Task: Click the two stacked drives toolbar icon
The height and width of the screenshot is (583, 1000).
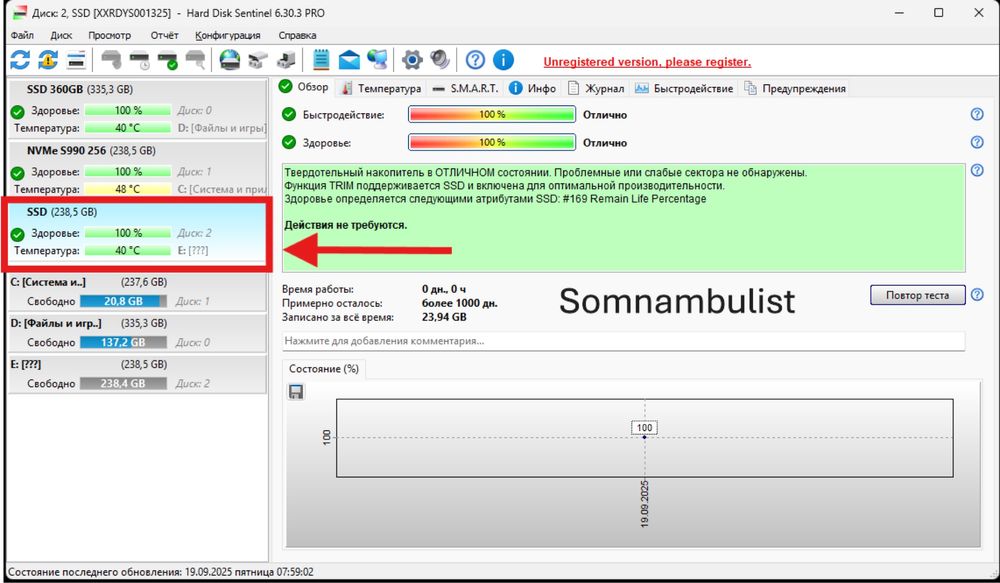Action: tap(258, 60)
